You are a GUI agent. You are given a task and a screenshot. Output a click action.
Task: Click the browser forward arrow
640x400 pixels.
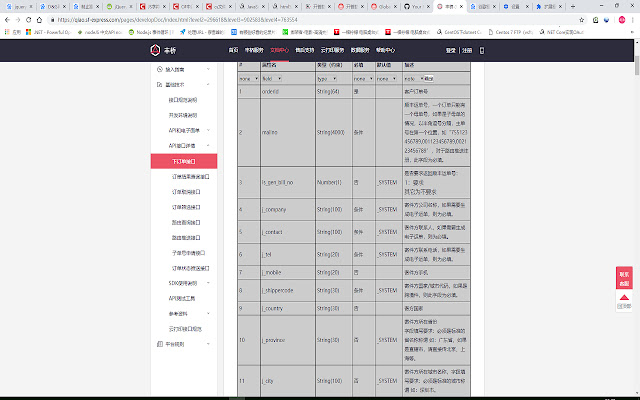click(x=18, y=20)
